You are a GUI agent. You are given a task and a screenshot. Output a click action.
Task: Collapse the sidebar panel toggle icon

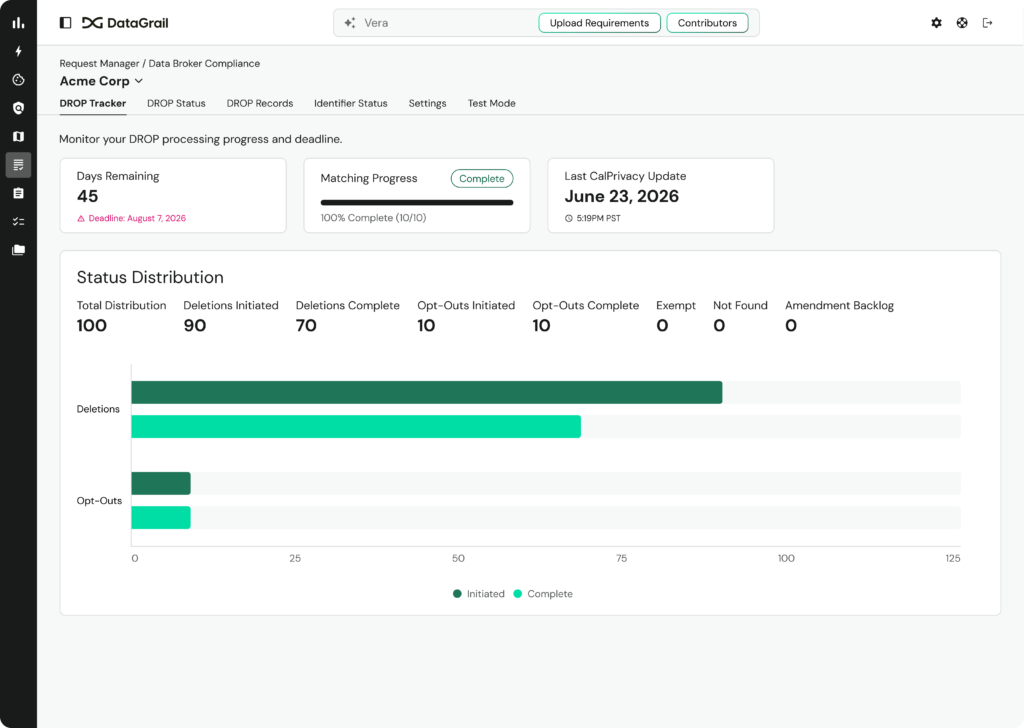pyautogui.click(x=65, y=23)
